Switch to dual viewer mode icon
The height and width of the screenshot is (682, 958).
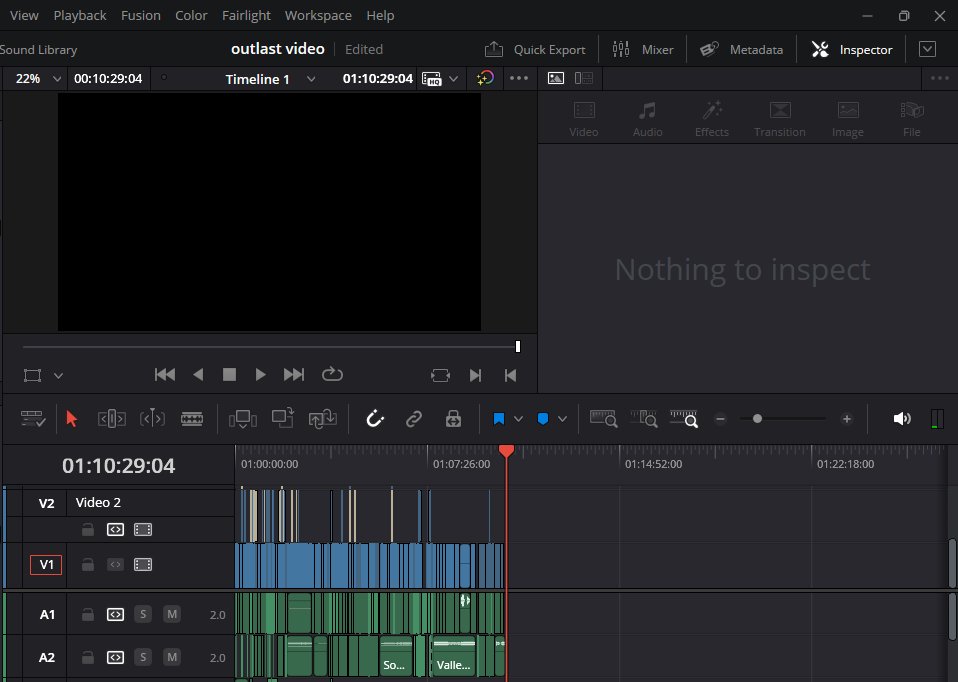[584, 78]
